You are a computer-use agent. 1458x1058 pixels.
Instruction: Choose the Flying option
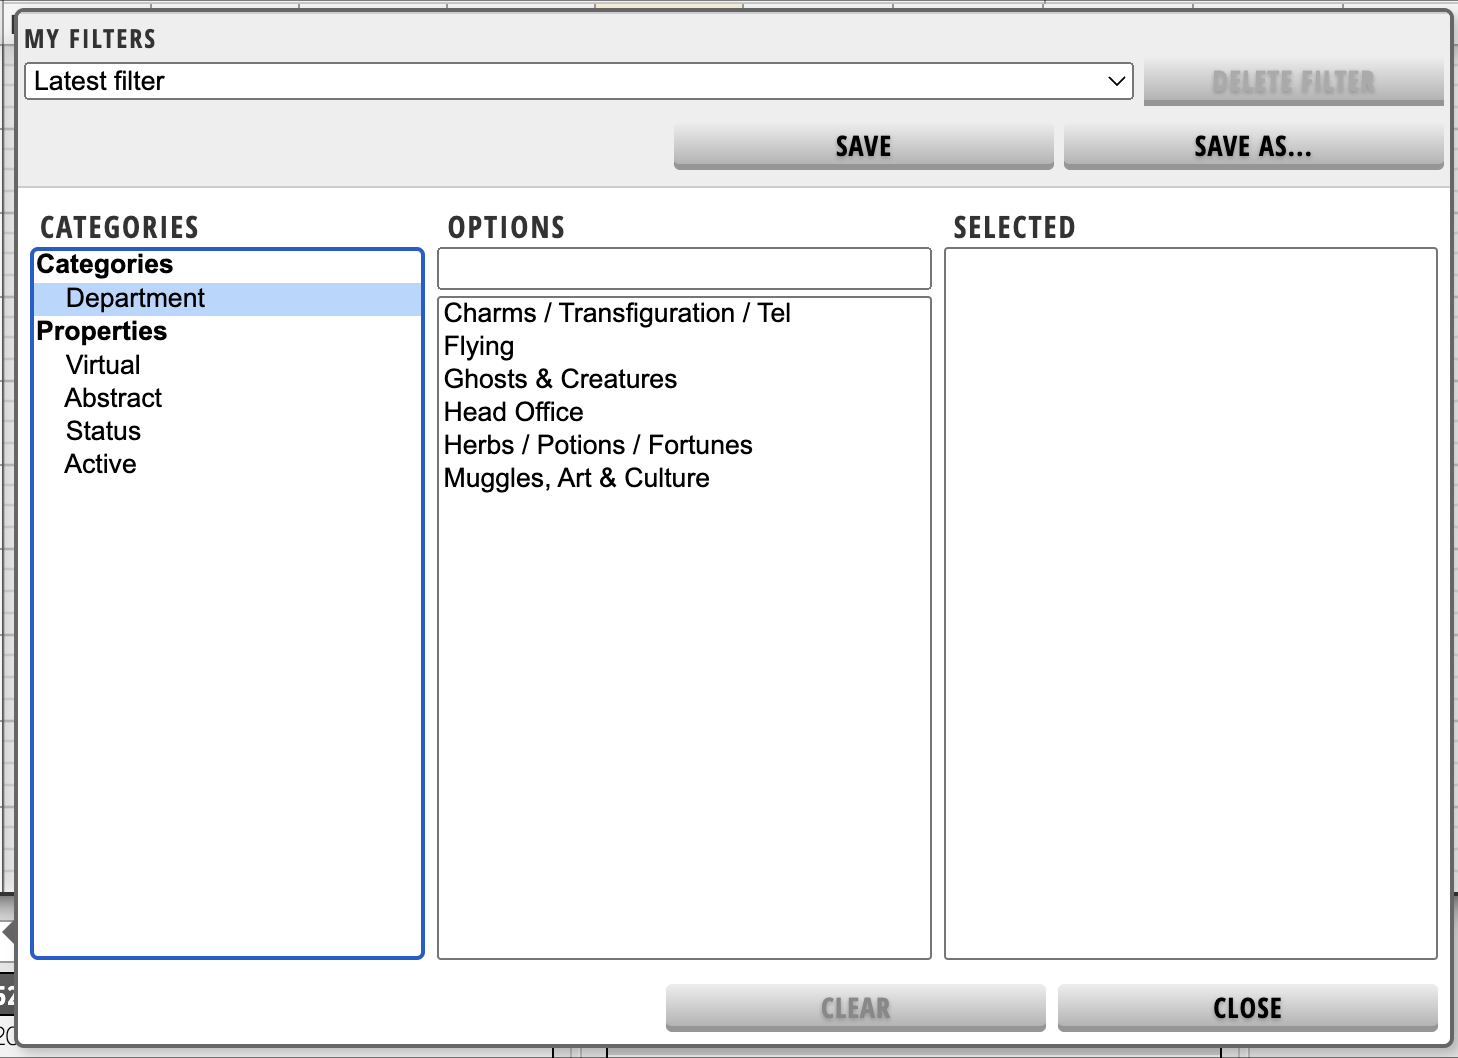[684, 346]
